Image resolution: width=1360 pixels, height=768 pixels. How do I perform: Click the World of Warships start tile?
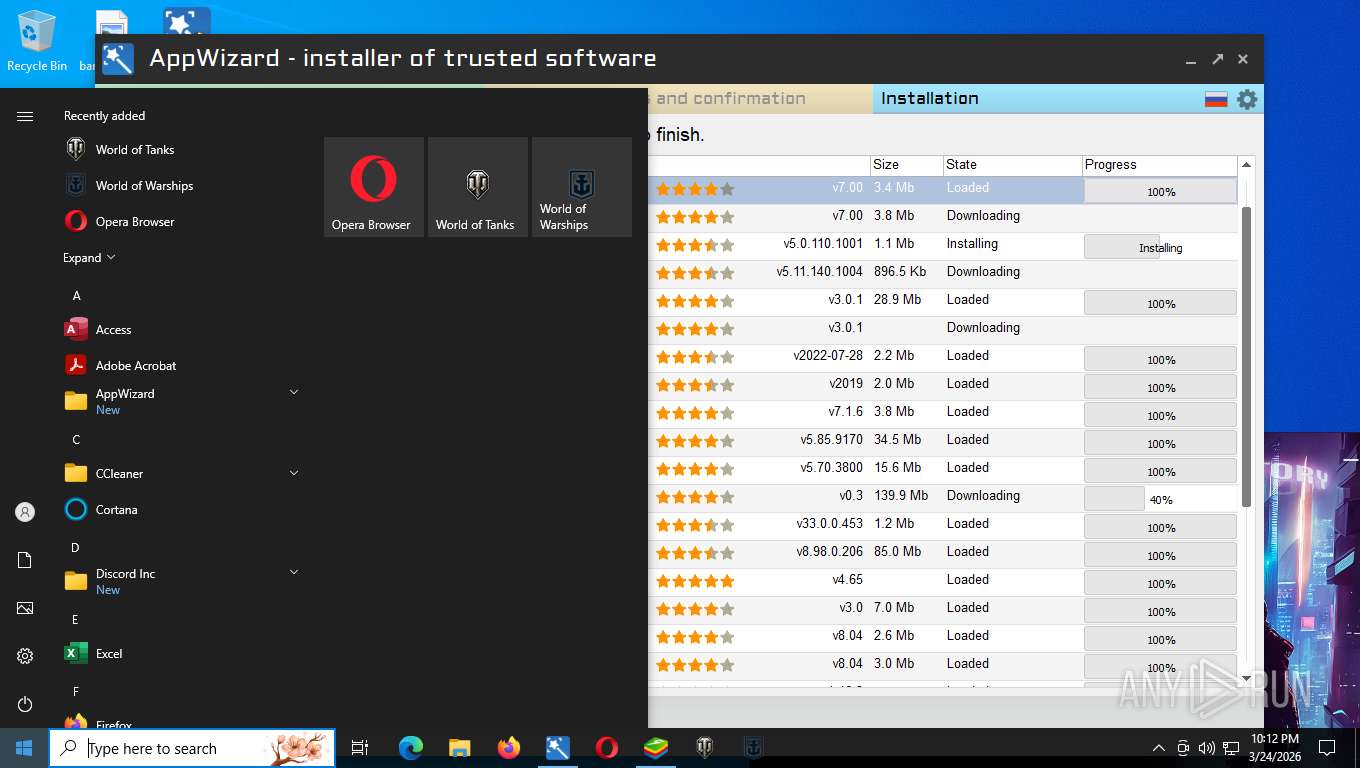point(582,187)
